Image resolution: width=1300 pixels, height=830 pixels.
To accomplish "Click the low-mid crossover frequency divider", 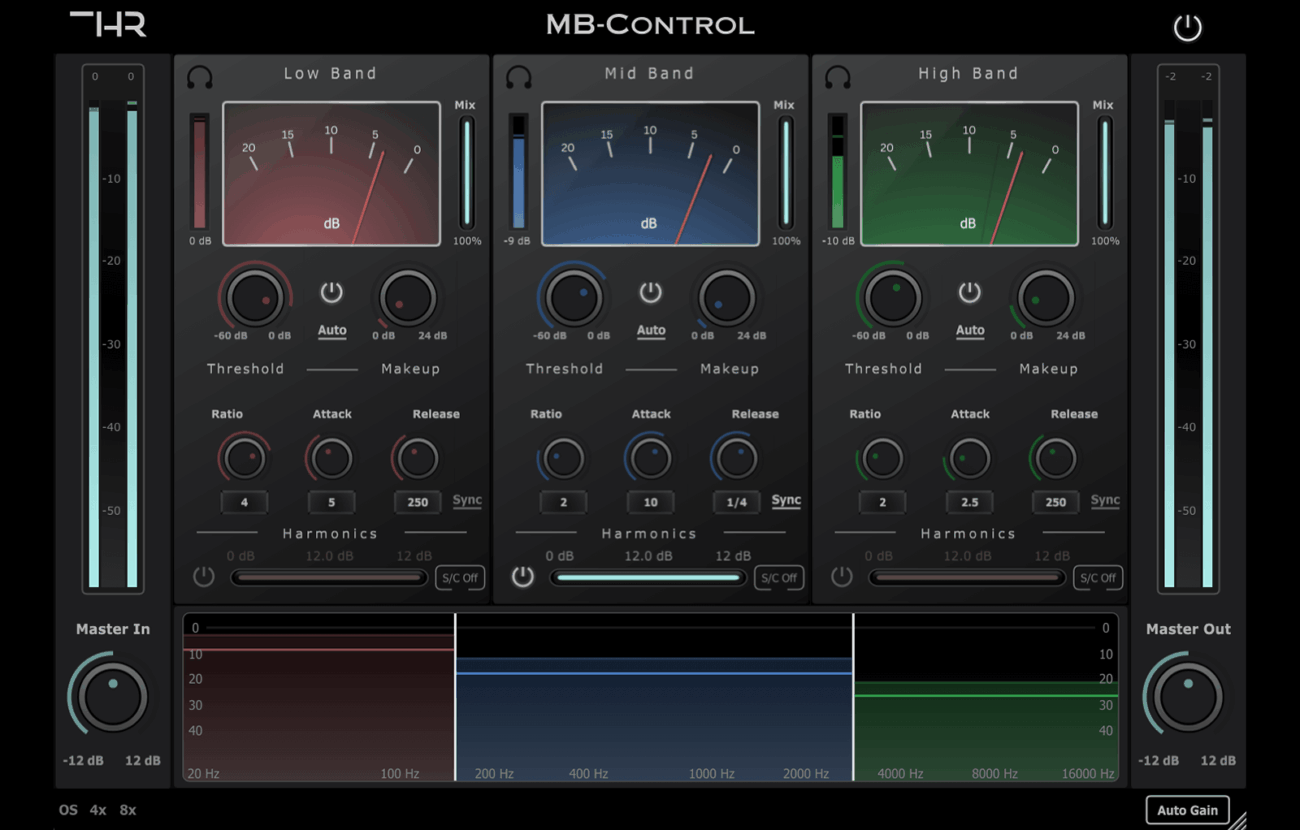I will [x=455, y=697].
